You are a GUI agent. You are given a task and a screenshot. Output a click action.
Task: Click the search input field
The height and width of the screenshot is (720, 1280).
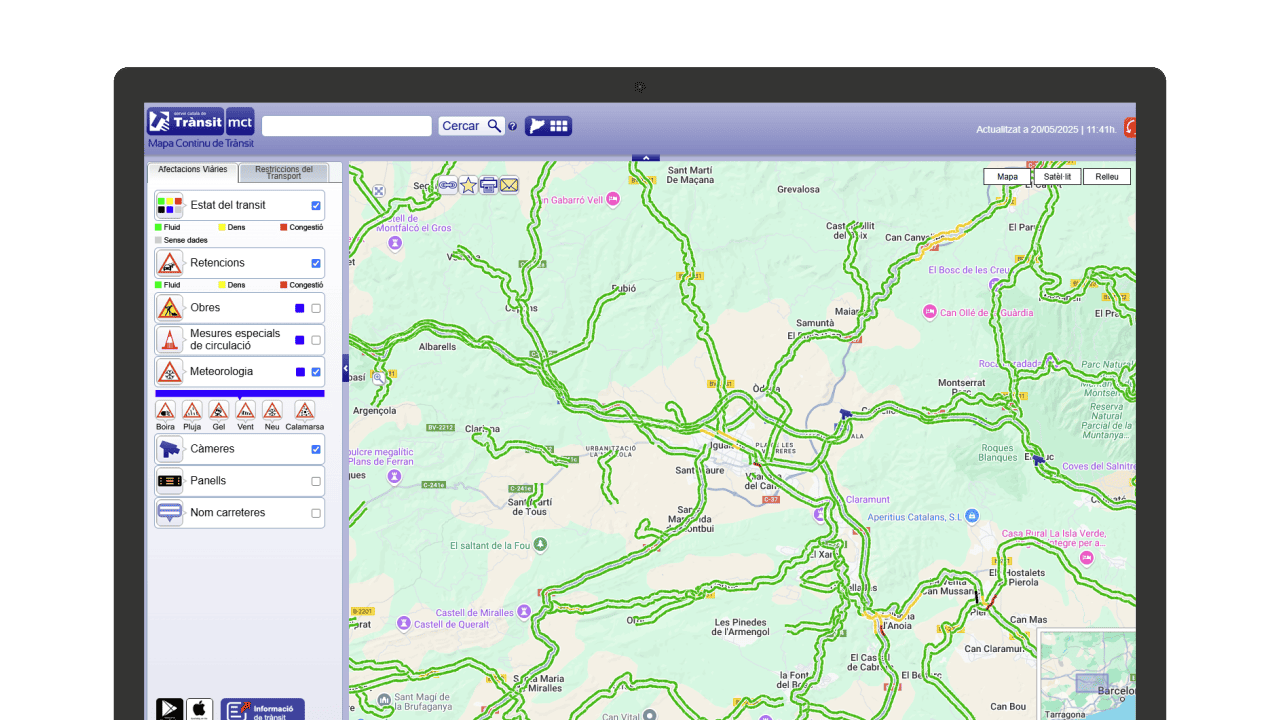(x=347, y=126)
